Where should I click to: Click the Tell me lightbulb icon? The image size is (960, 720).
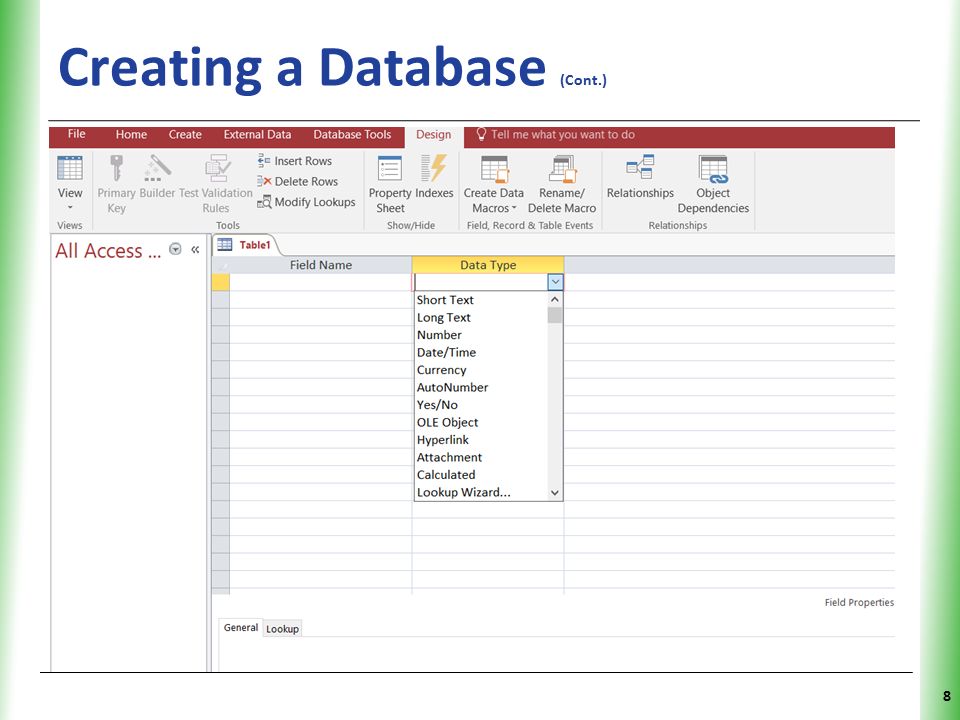(x=481, y=134)
